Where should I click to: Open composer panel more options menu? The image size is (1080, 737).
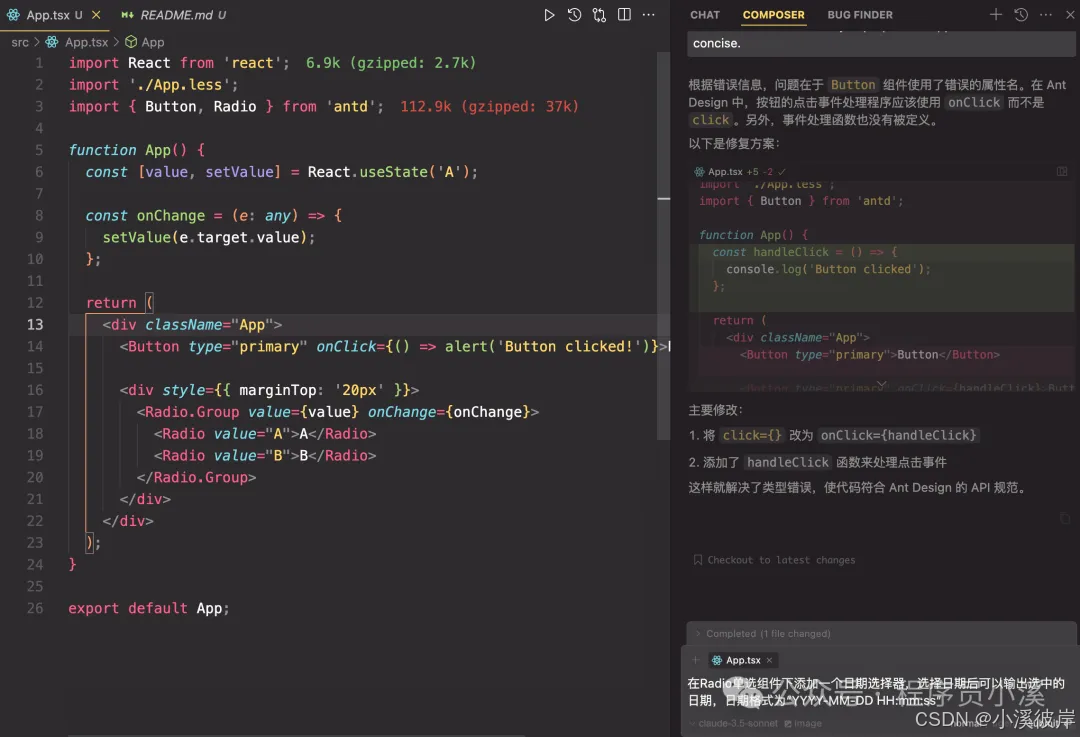[1046, 14]
